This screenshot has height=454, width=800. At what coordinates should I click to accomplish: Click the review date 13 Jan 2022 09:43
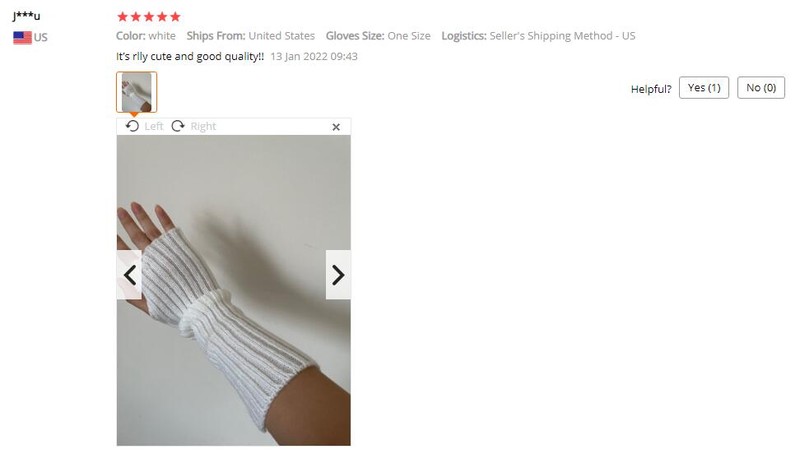pos(314,56)
